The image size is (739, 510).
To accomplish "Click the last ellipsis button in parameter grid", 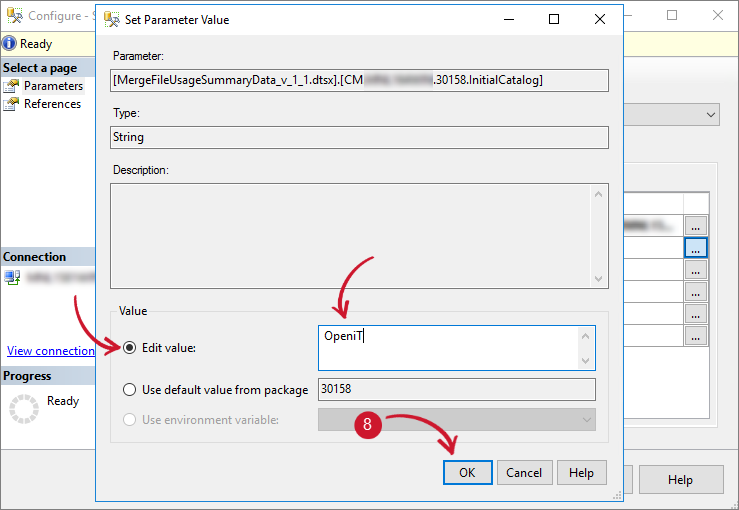I will [696, 336].
